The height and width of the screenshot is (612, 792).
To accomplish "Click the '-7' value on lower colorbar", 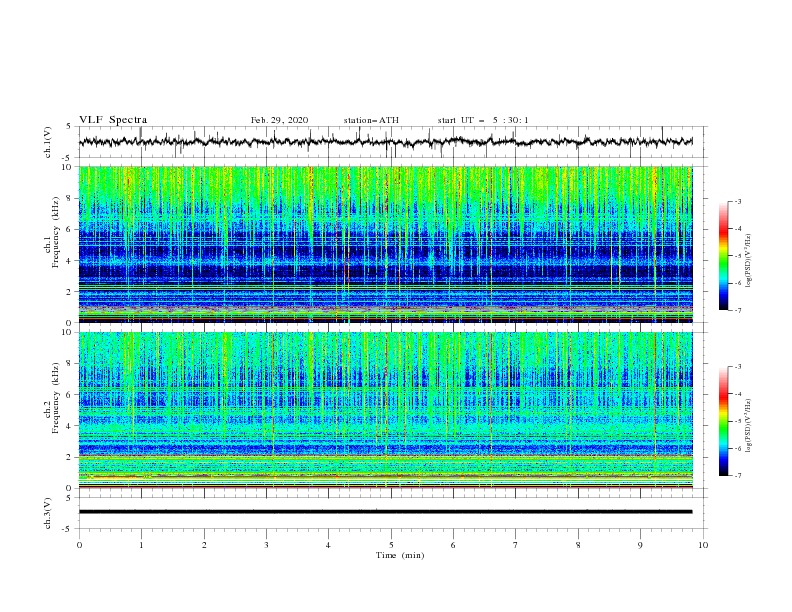I will tap(737, 475).
